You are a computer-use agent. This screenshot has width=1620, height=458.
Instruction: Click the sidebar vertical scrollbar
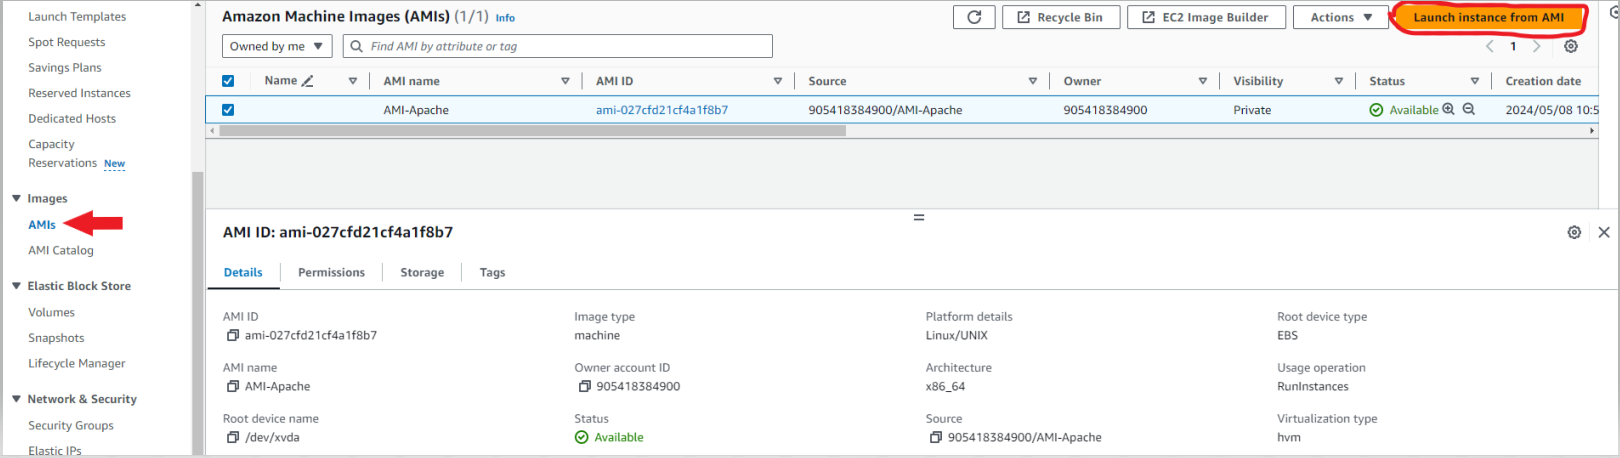pos(197,313)
